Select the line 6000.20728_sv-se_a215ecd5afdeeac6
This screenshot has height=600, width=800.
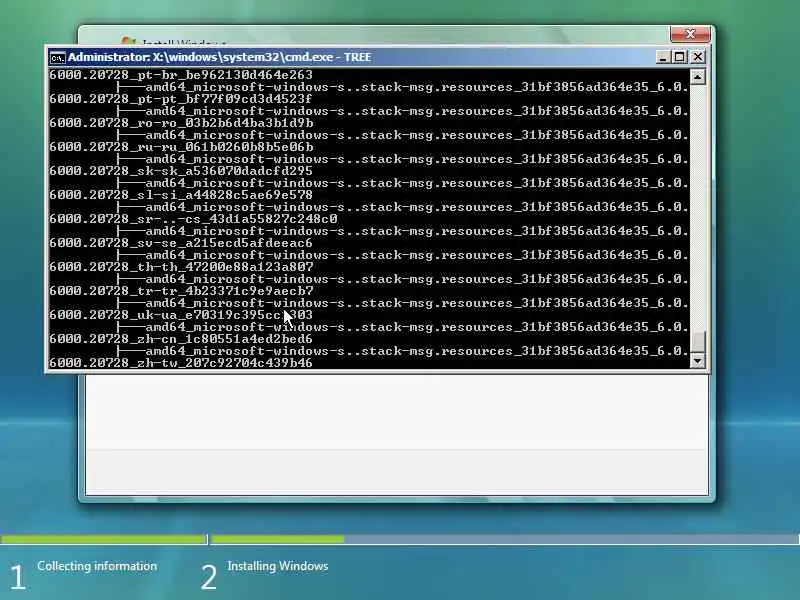181,243
